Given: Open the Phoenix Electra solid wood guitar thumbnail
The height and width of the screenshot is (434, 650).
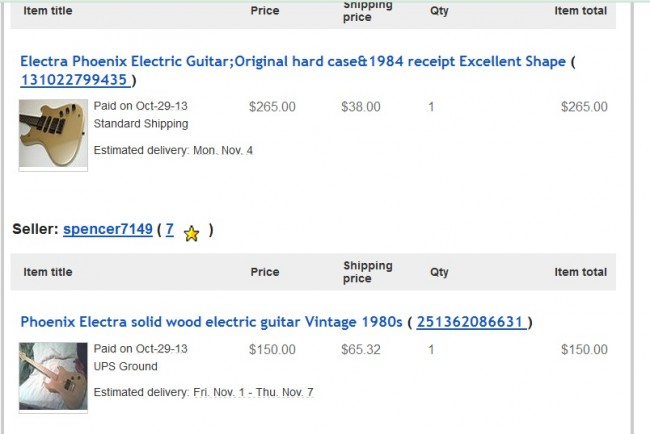Looking at the screenshot, I should pos(53,376).
